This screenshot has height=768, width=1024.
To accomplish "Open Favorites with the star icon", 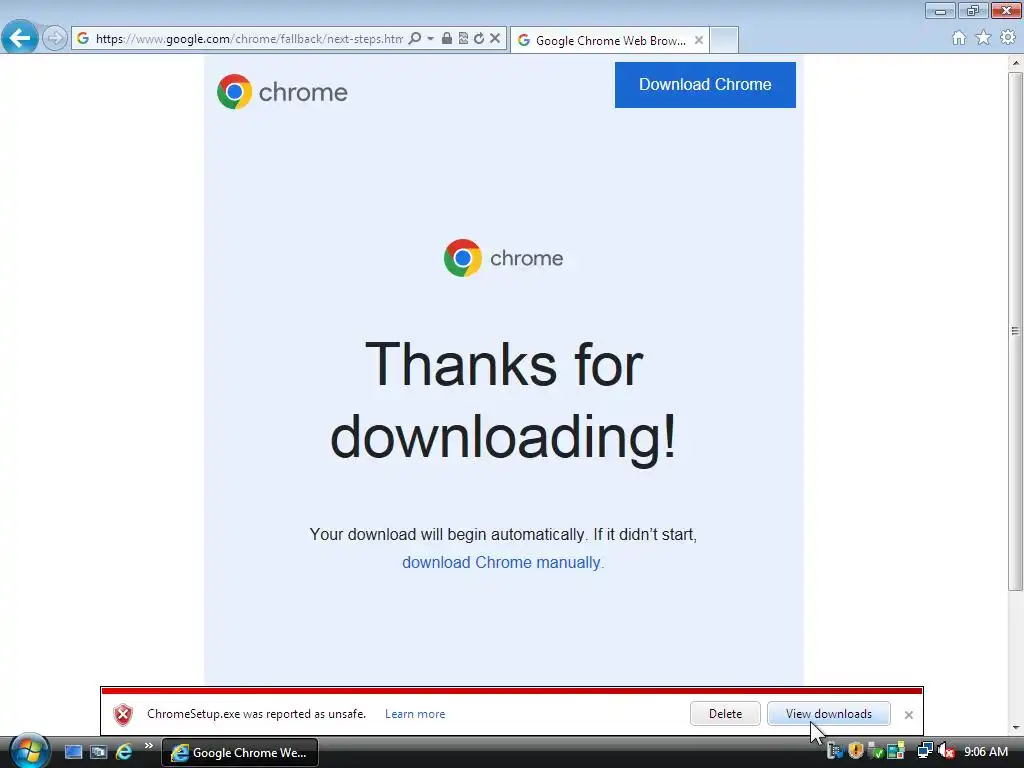I will 983,38.
